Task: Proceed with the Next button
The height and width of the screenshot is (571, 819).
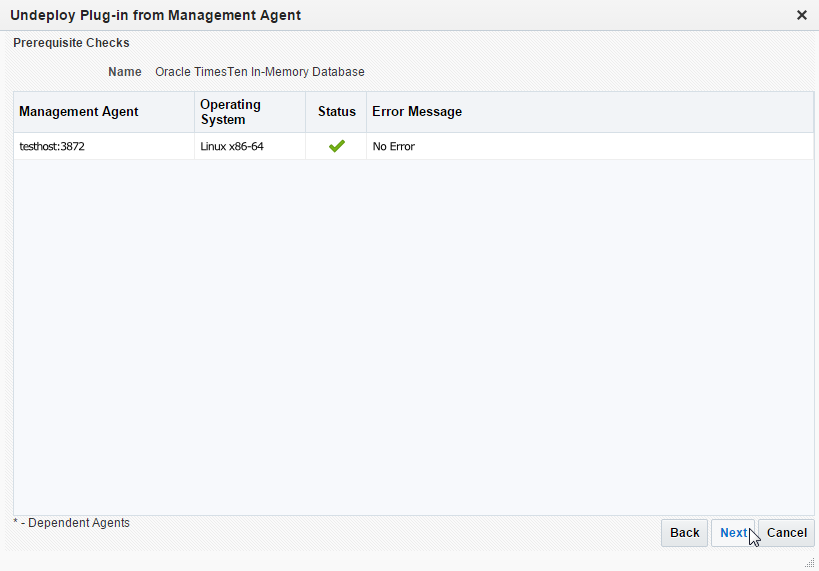Action: tap(733, 533)
